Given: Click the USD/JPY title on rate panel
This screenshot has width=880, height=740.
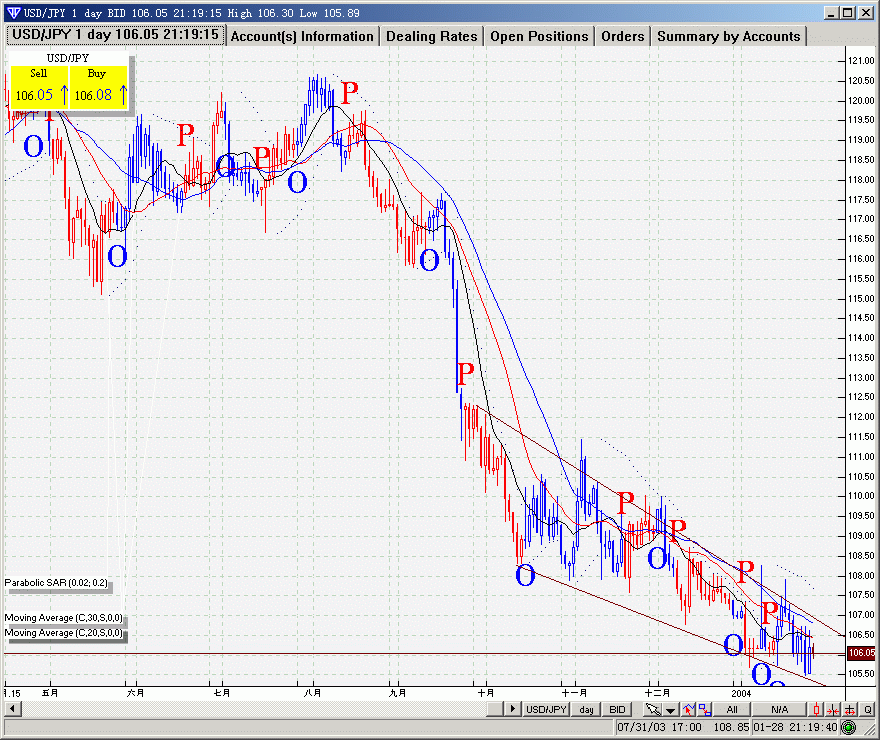Looking at the screenshot, I should click(67, 58).
